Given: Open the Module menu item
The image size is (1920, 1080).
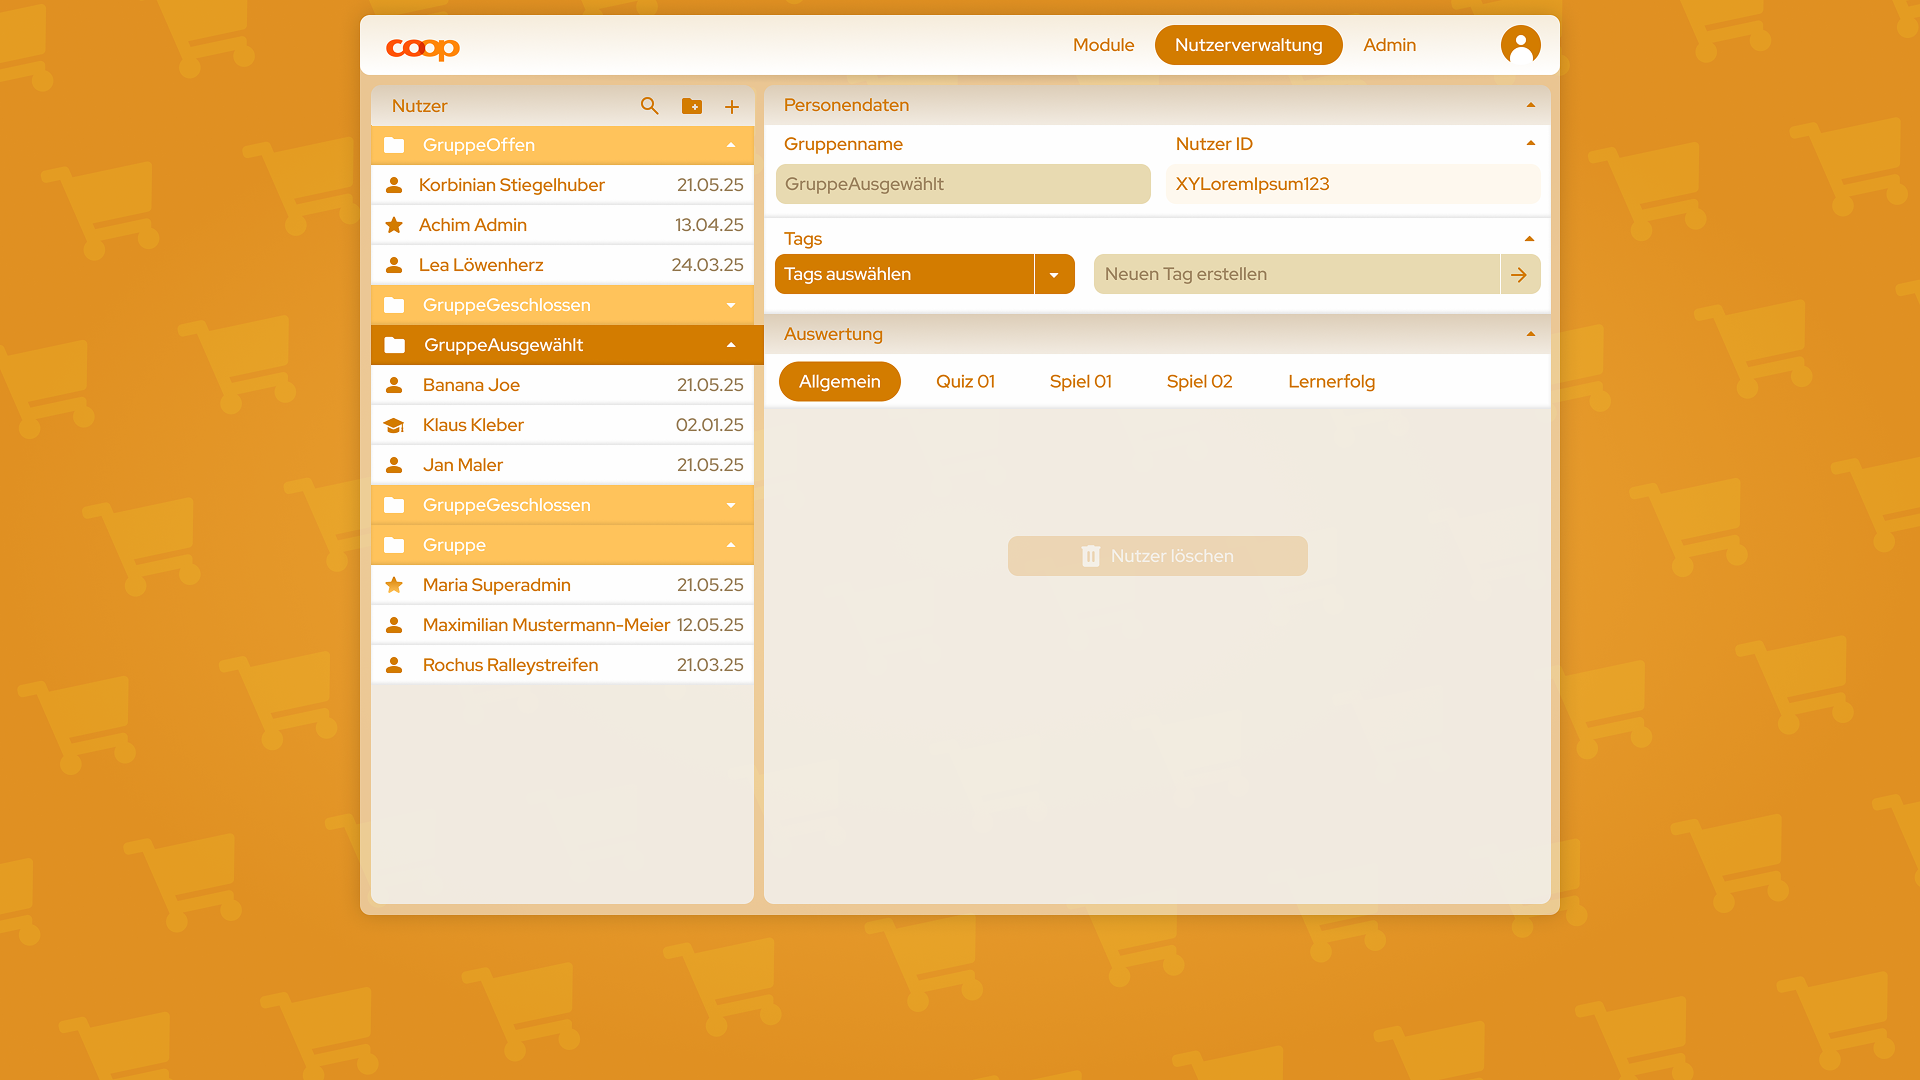Looking at the screenshot, I should click(1103, 45).
